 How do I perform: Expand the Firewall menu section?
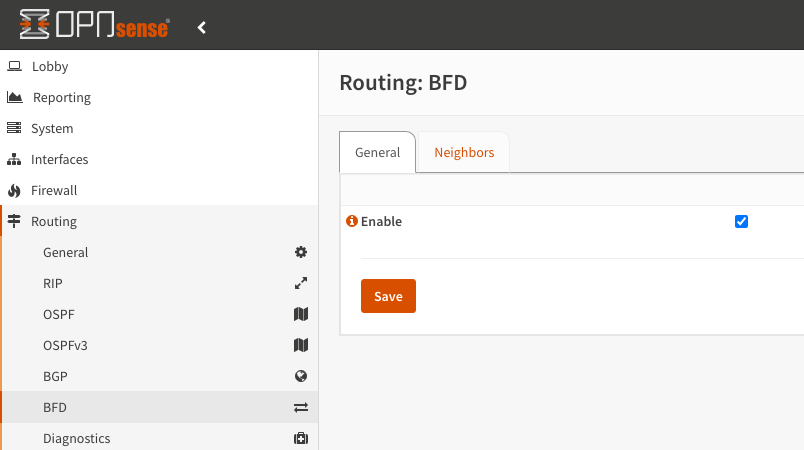coord(54,191)
